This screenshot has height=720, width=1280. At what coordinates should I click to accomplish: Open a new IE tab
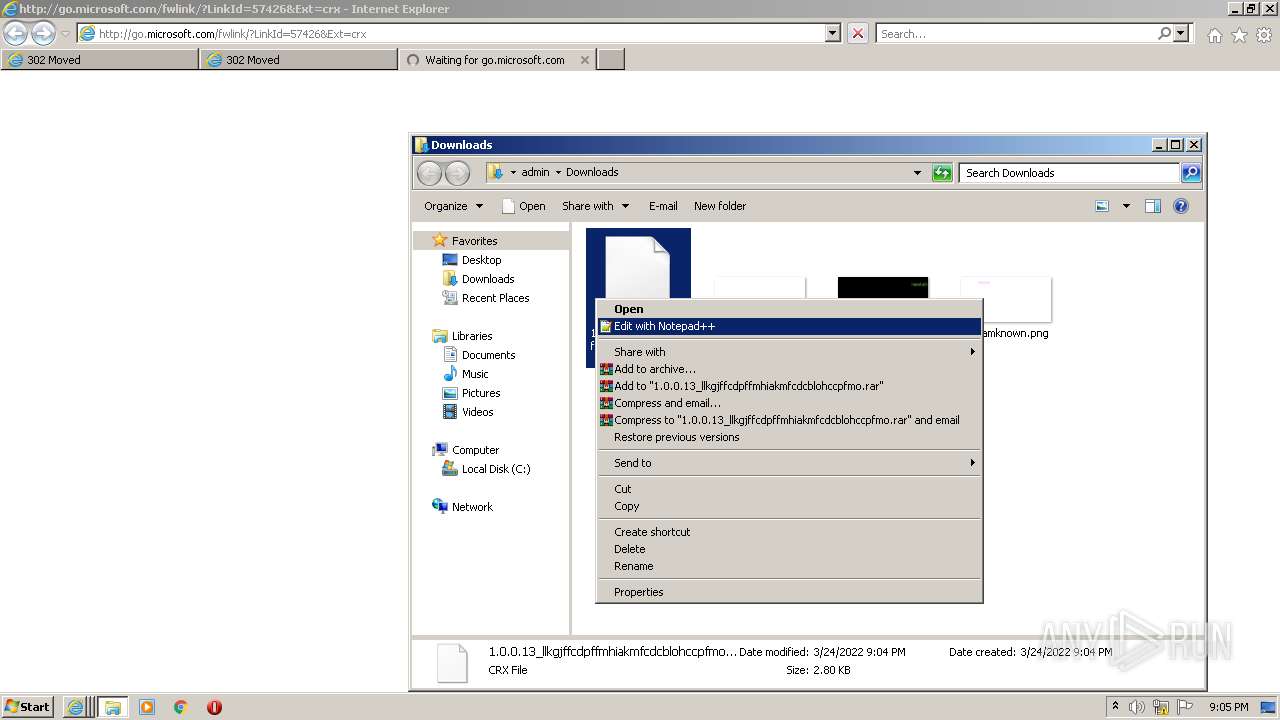click(x=610, y=60)
